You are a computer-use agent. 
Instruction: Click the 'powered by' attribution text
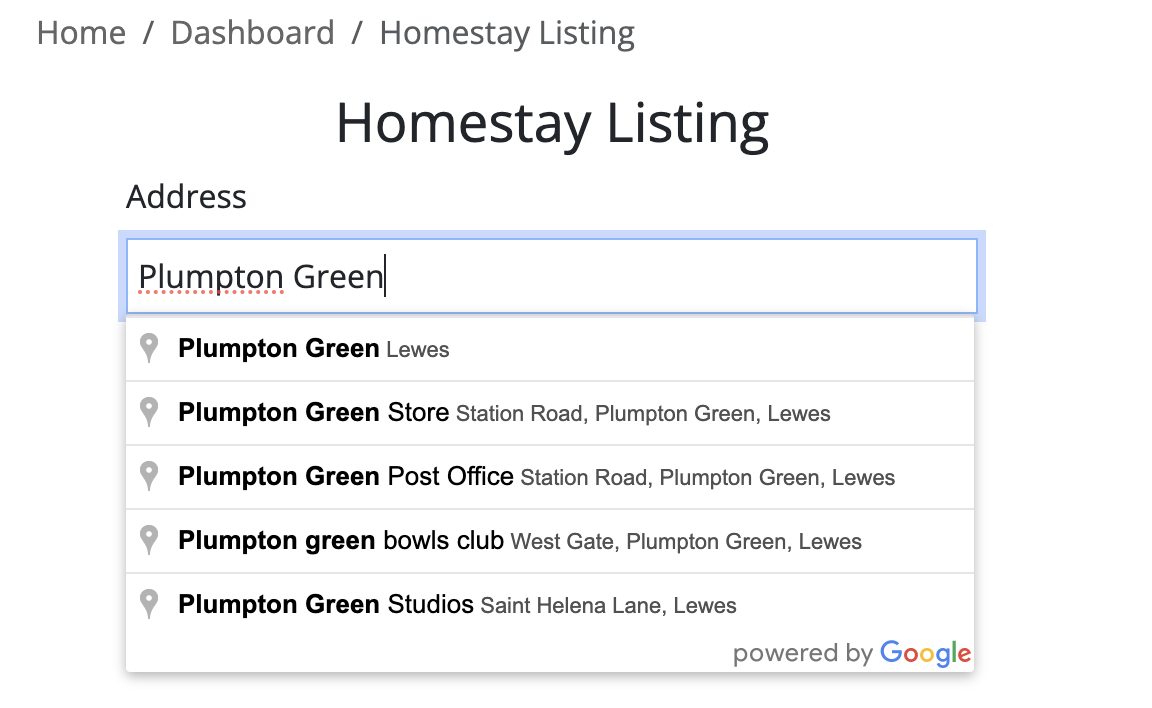[803, 654]
